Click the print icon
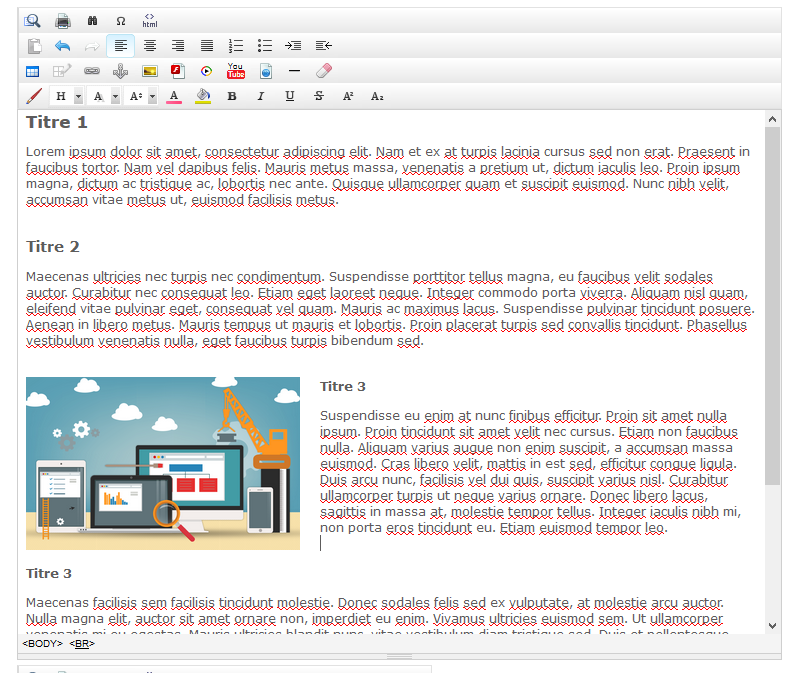Screen dimensions: 796x673 [63, 21]
